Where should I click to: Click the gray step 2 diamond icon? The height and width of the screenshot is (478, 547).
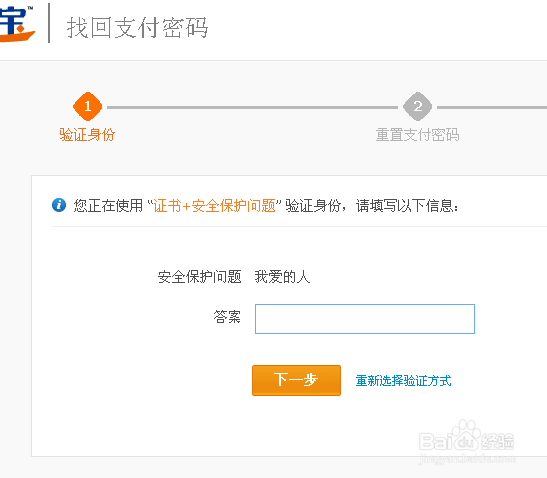418,106
